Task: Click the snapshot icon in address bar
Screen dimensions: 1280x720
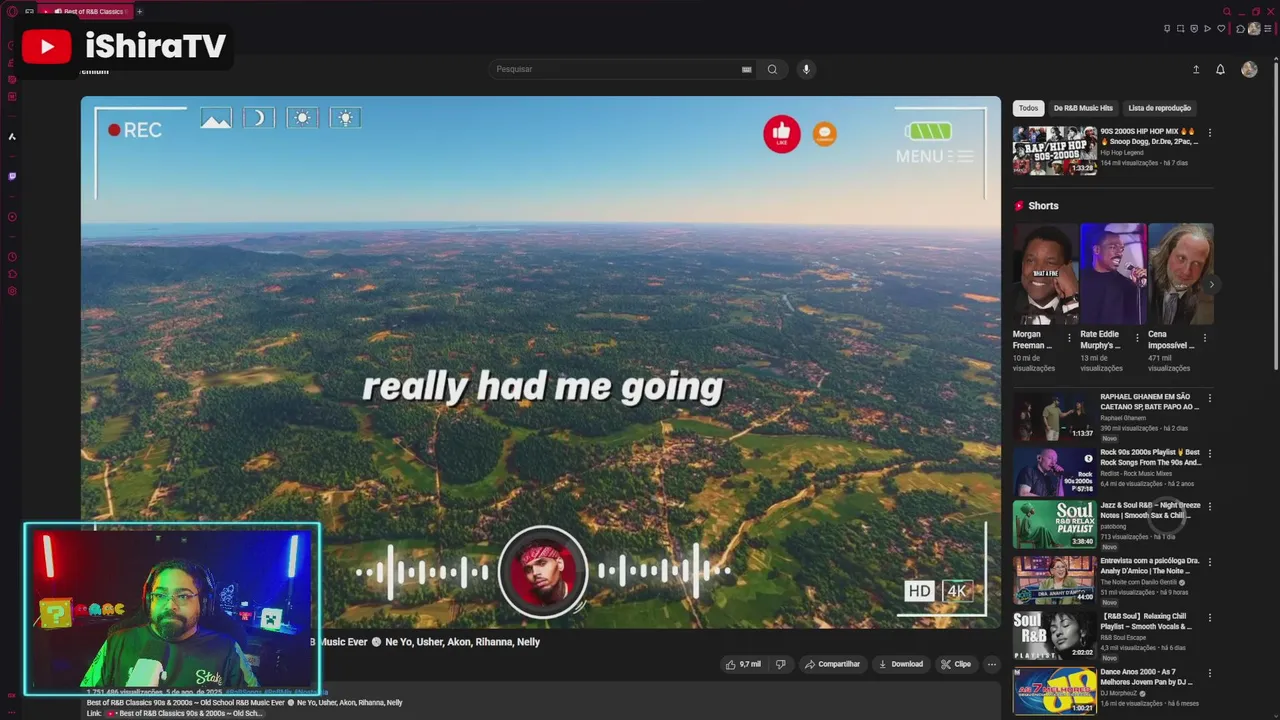Action: pyautogui.click(x=1180, y=29)
